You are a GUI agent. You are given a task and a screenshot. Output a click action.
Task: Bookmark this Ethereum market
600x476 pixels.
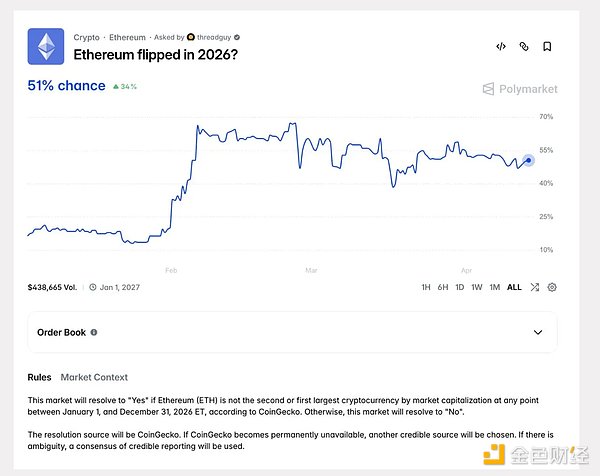547,46
